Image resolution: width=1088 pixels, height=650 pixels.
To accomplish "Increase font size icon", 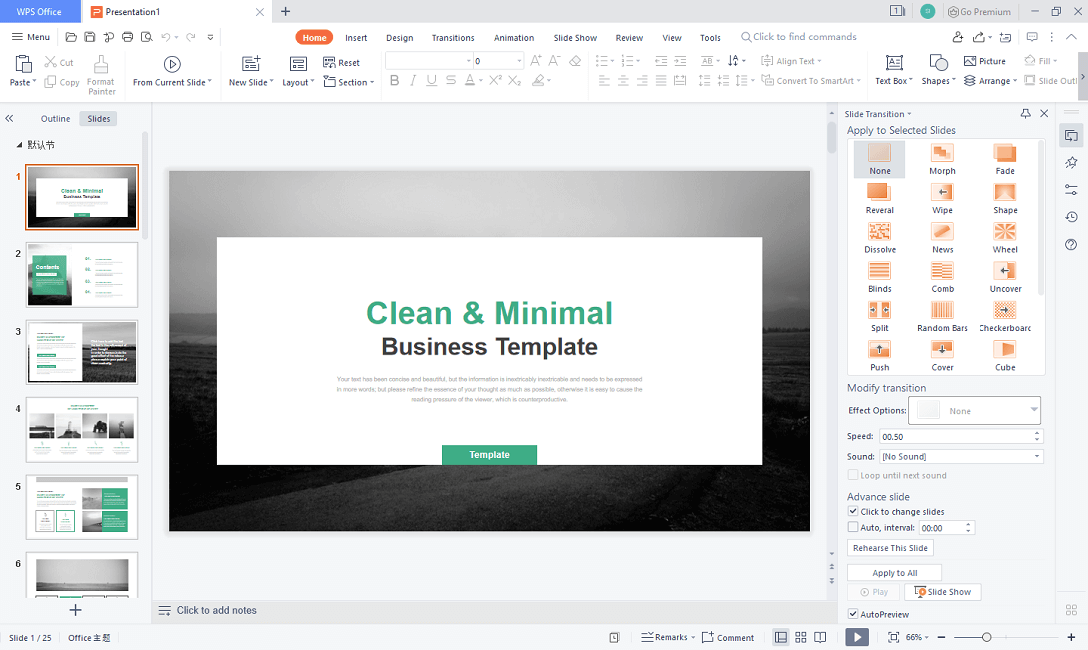I will coord(536,61).
